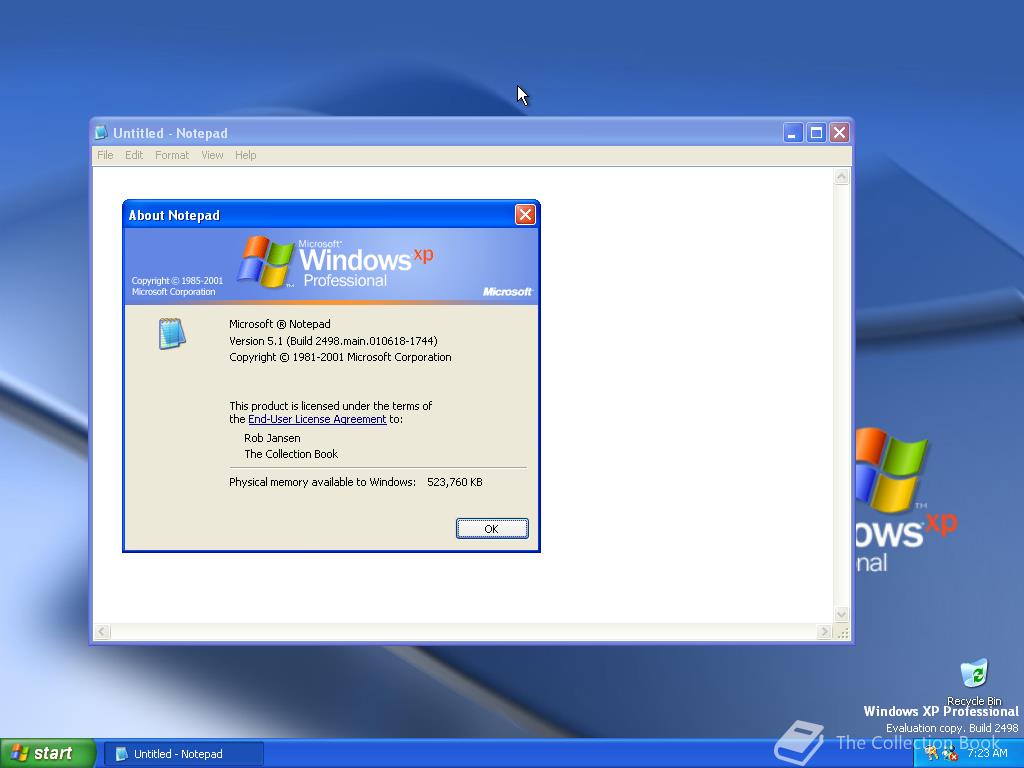Open the Start menu

(47, 753)
